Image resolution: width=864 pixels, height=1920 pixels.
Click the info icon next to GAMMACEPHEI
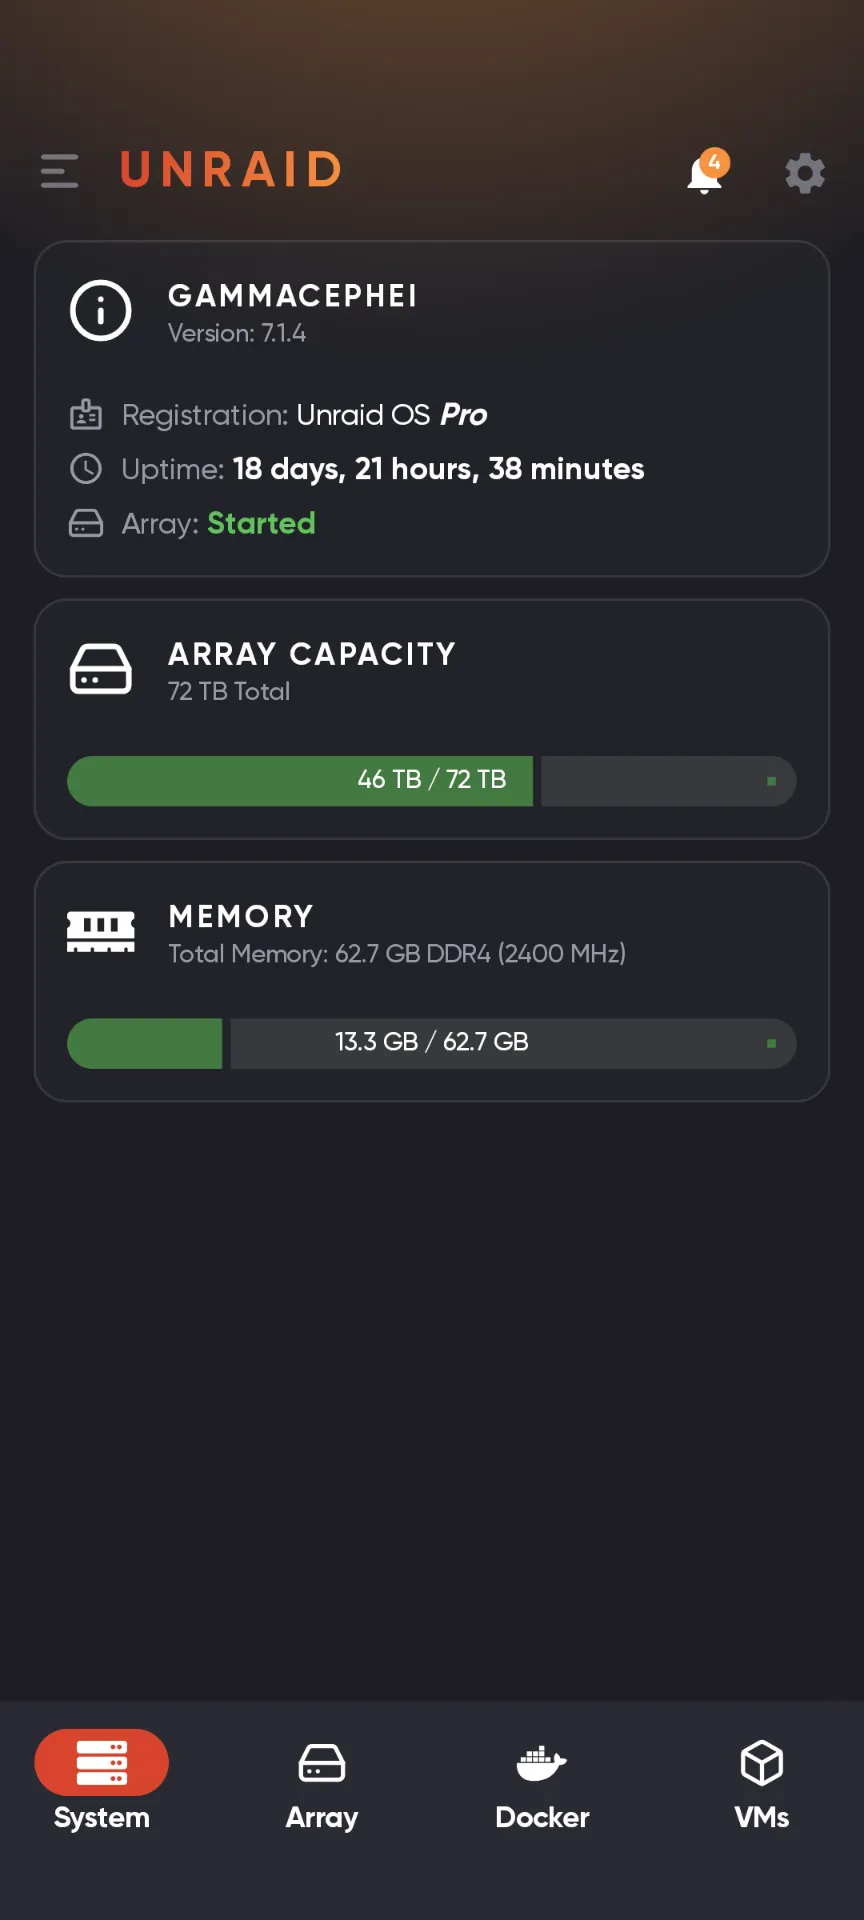pos(100,310)
